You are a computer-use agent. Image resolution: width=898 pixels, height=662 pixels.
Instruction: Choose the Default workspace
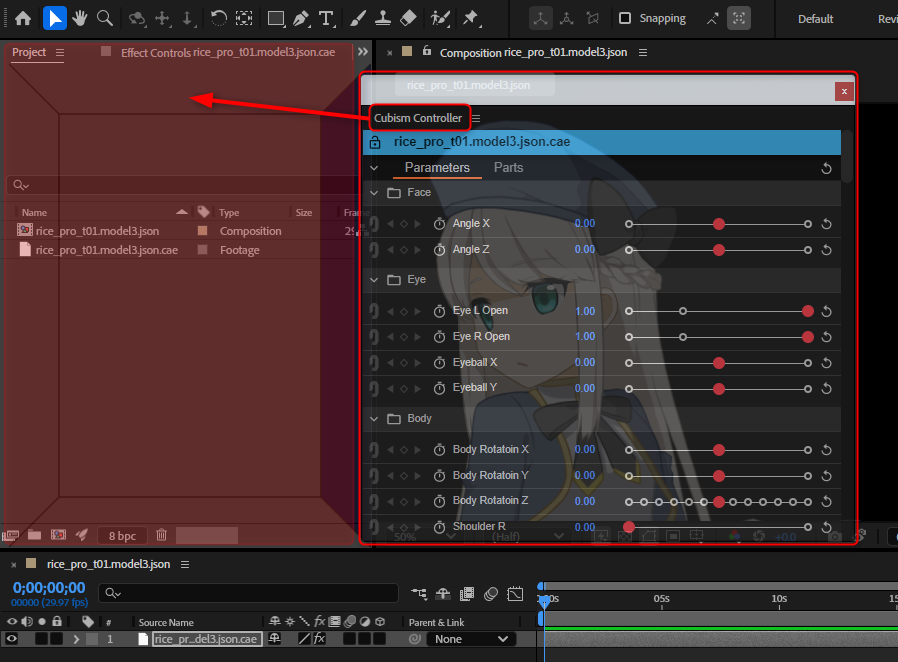tap(816, 19)
